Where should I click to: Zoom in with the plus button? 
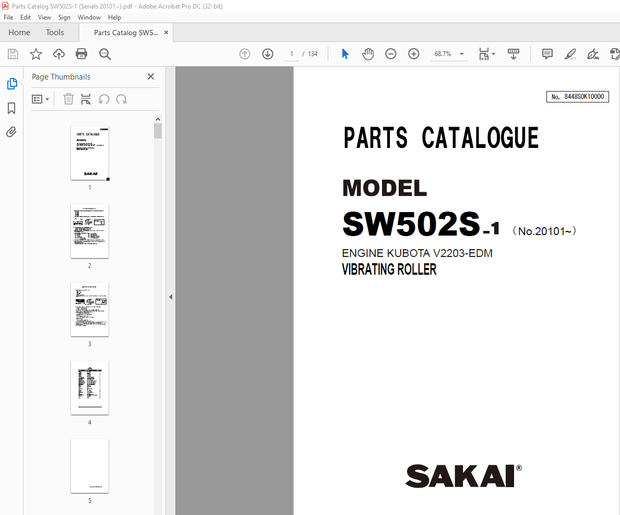point(414,54)
